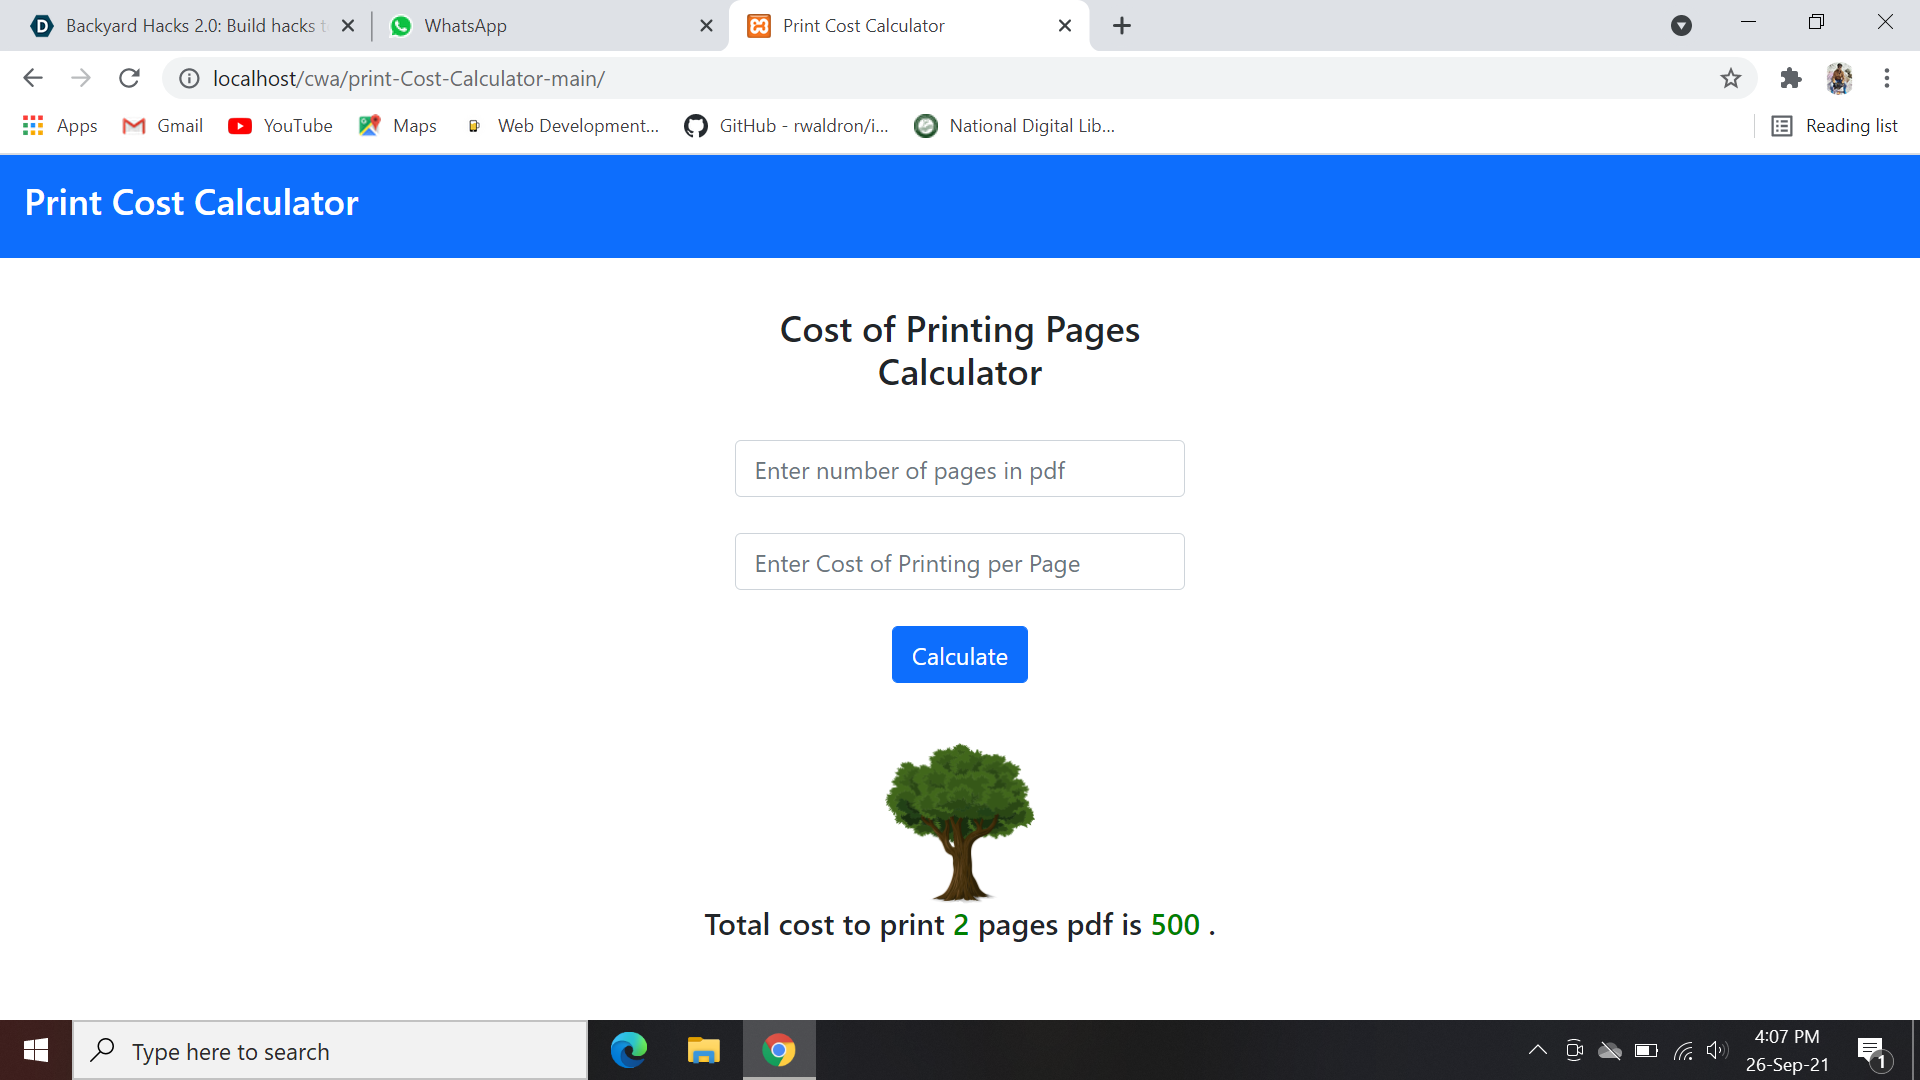The image size is (1920, 1080).
Task: Click the number of pages input
Action: 959,469
